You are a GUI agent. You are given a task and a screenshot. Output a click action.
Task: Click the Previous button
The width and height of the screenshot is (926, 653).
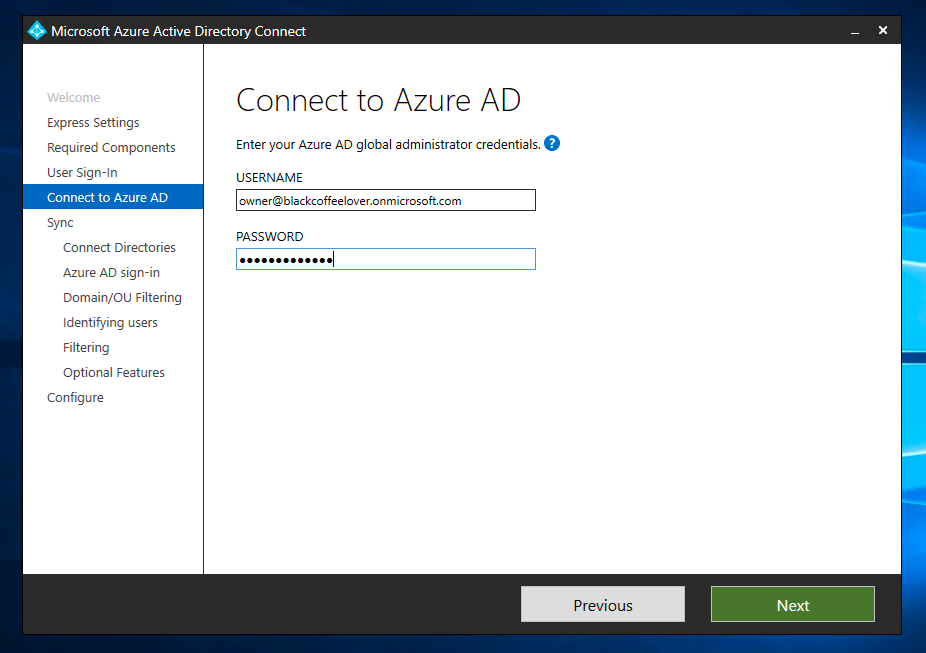click(x=602, y=604)
